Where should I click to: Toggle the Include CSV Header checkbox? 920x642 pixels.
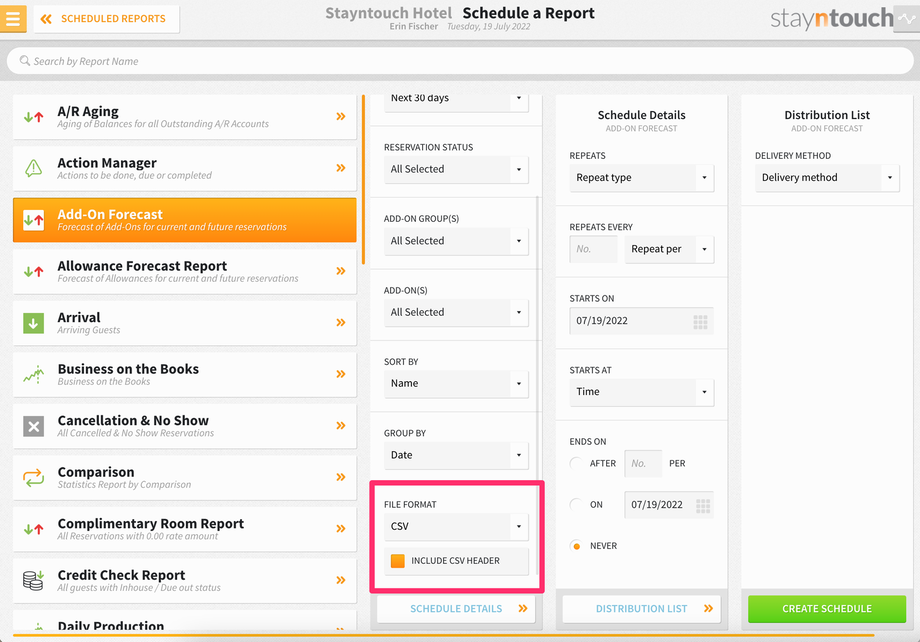(398, 561)
